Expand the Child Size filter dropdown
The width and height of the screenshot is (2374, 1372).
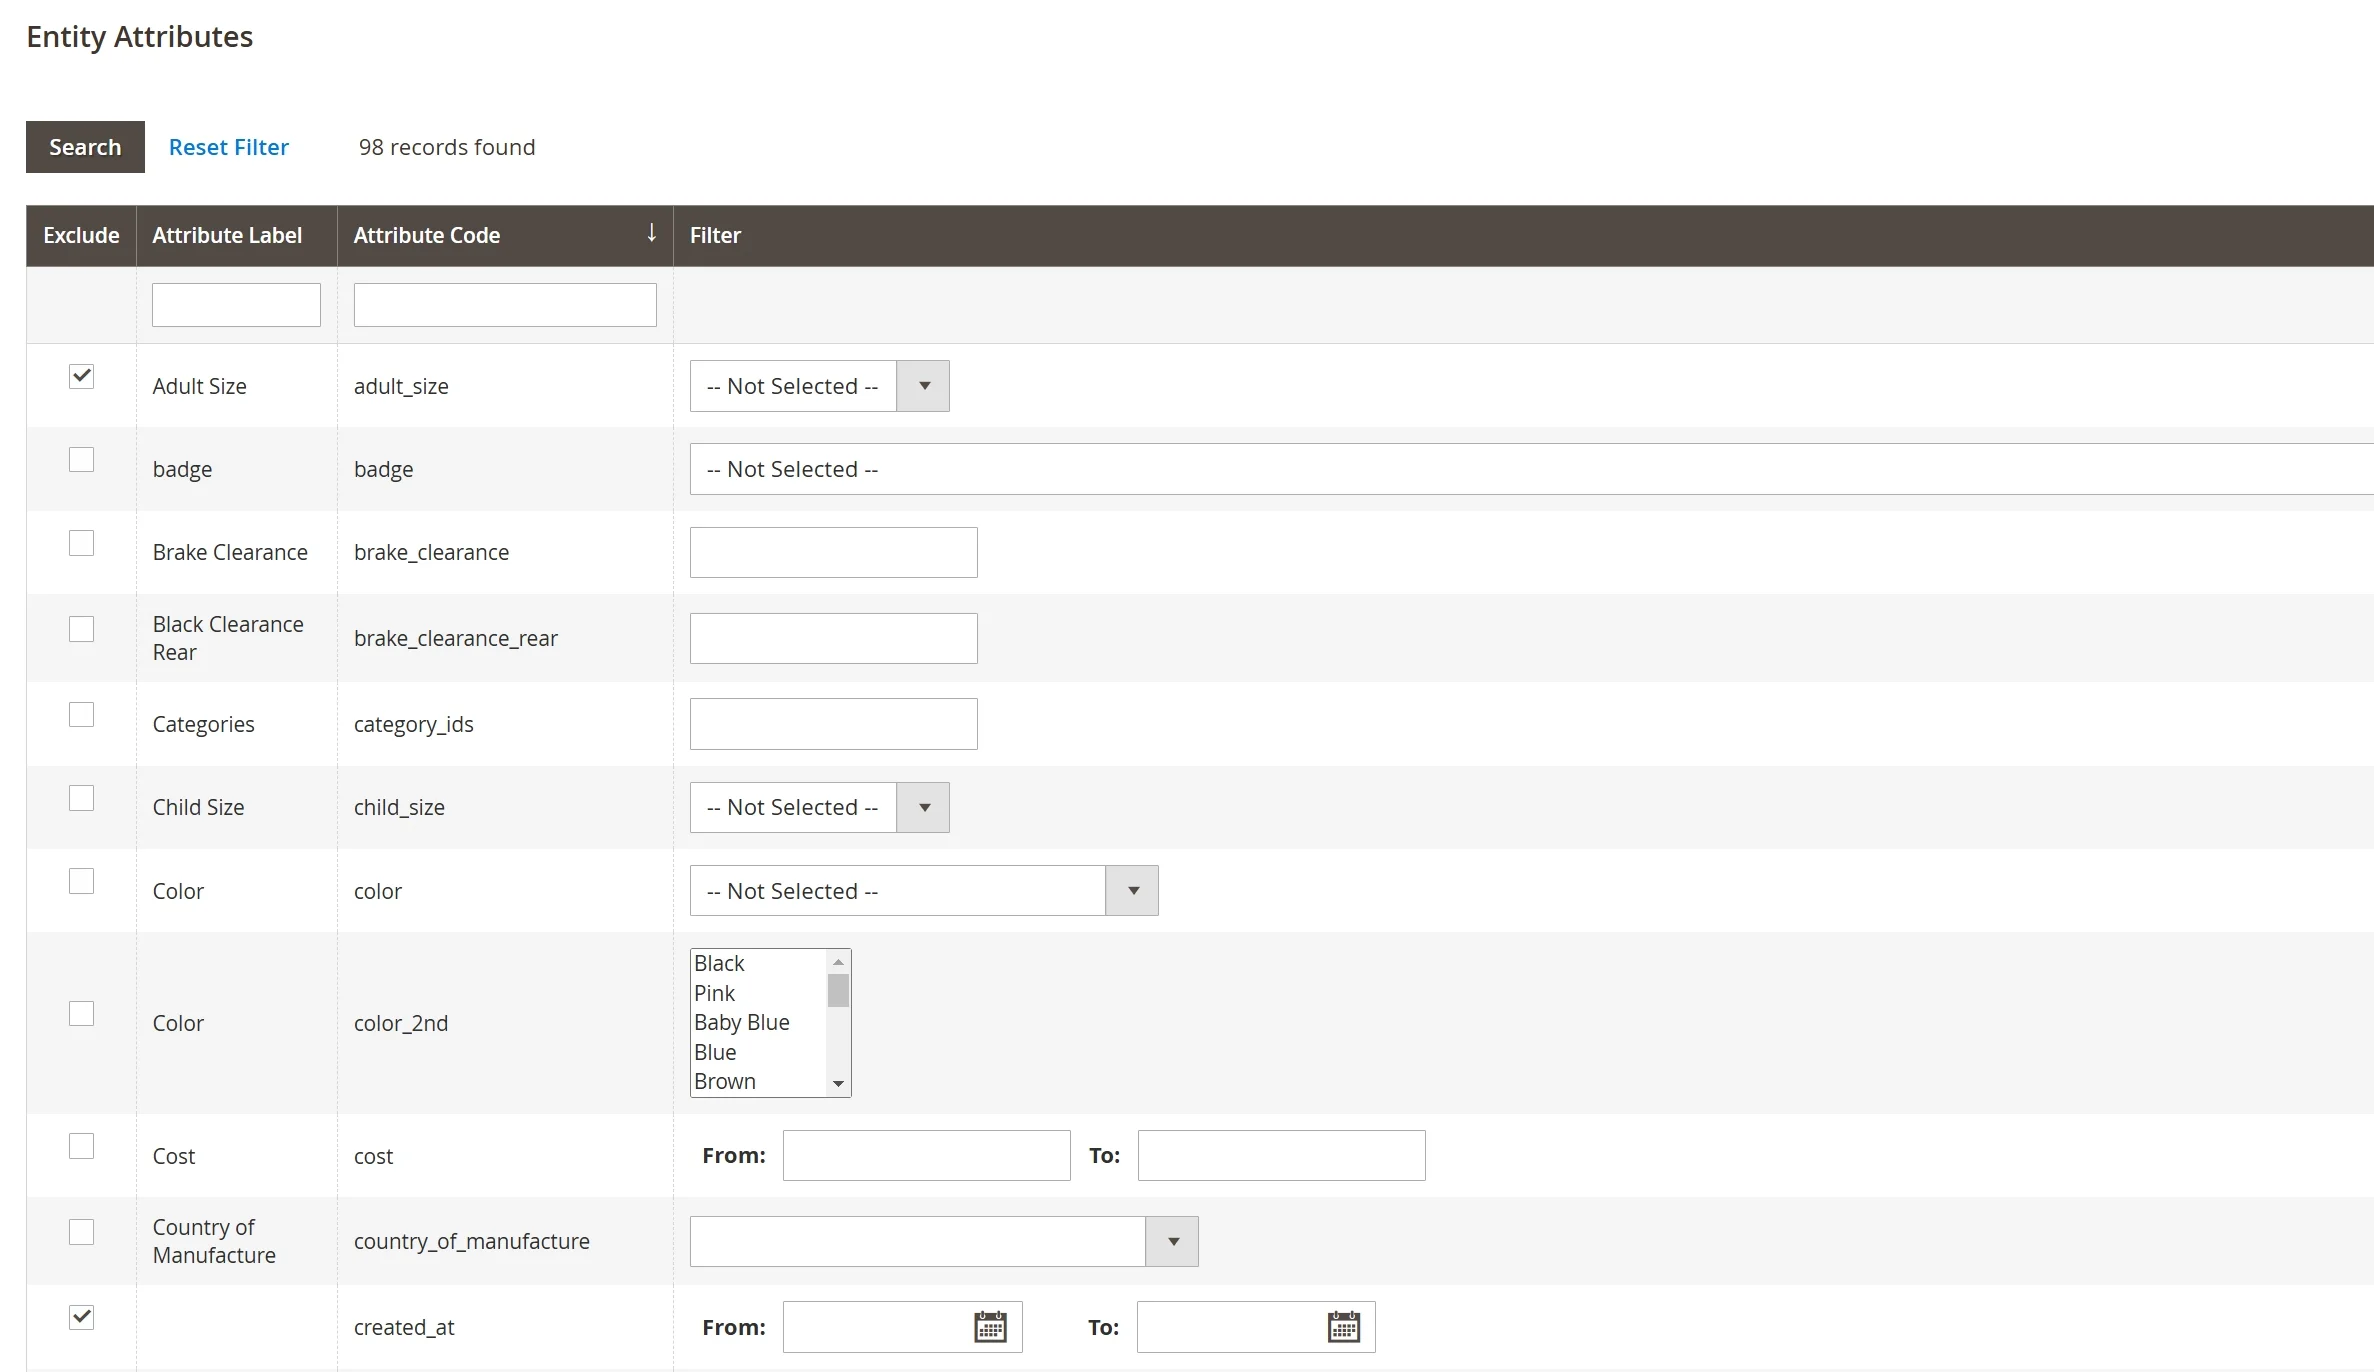[924, 807]
